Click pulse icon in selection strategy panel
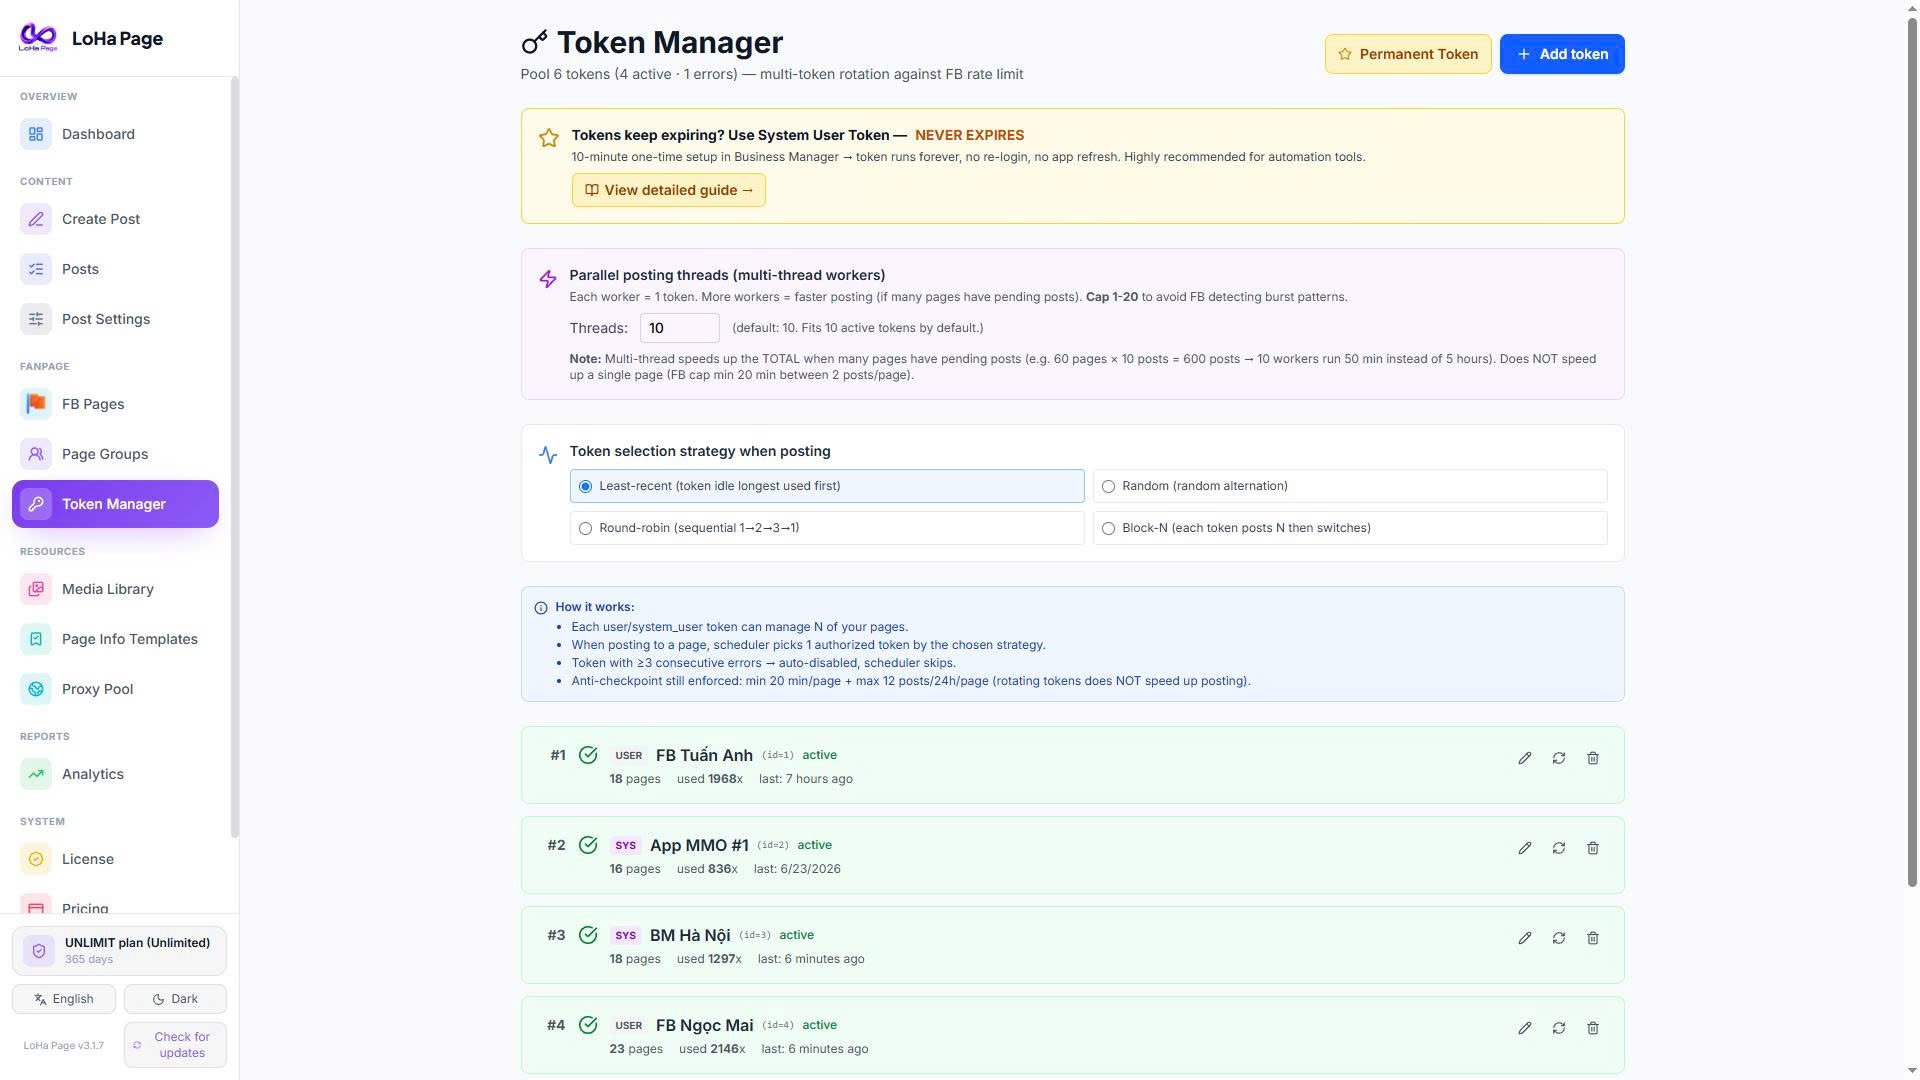This screenshot has width=1920, height=1080. pos(548,455)
